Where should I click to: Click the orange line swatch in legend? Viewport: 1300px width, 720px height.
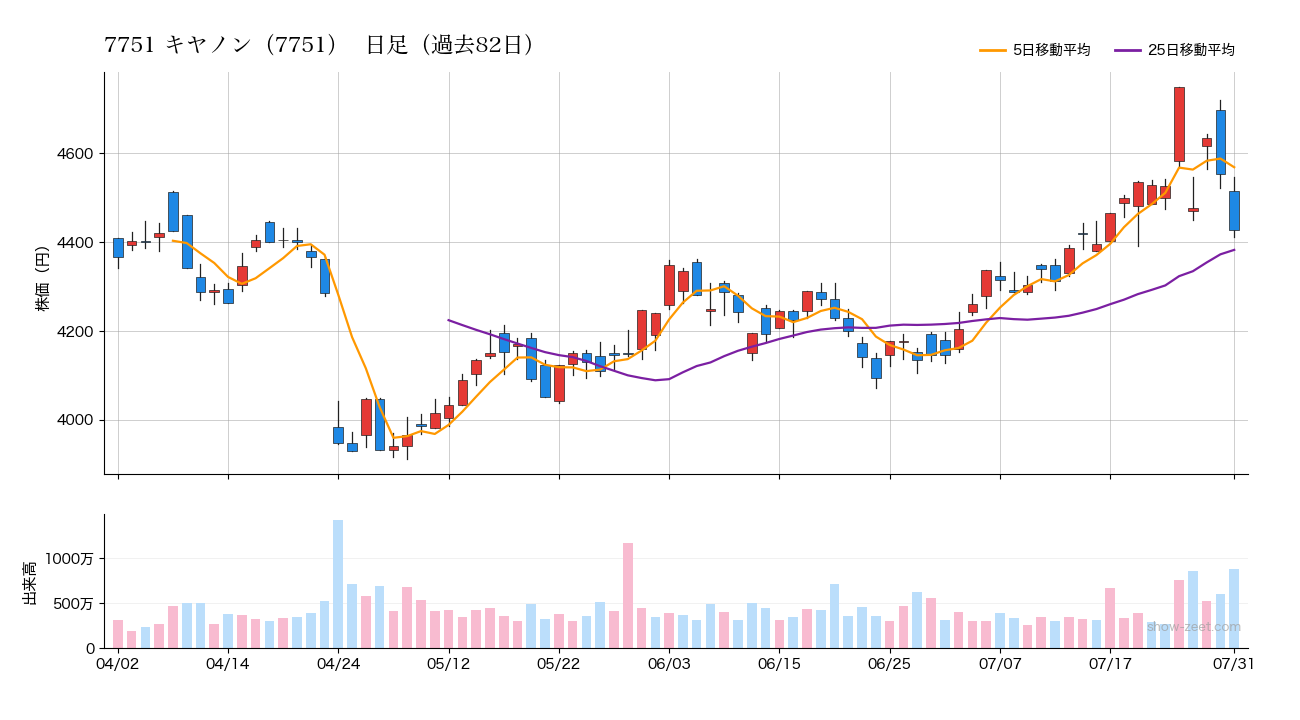993,50
